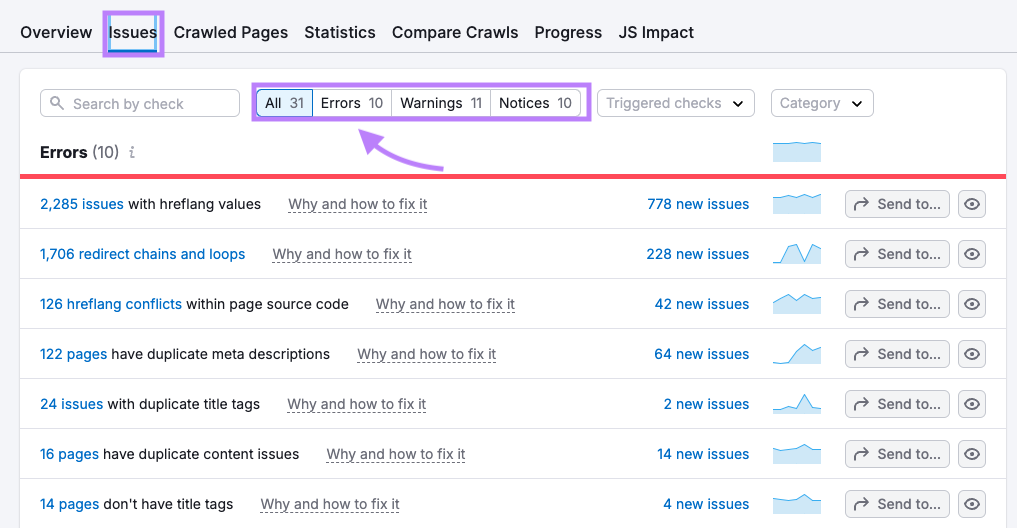The width and height of the screenshot is (1017, 528).
Task: Toggle eye icon for duplicate content issues
Action: (x=971, y=454)
